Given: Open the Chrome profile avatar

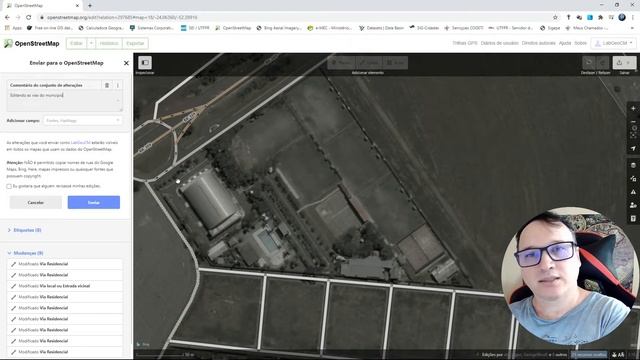Looking at the screenshot, I should click(622, 18).
